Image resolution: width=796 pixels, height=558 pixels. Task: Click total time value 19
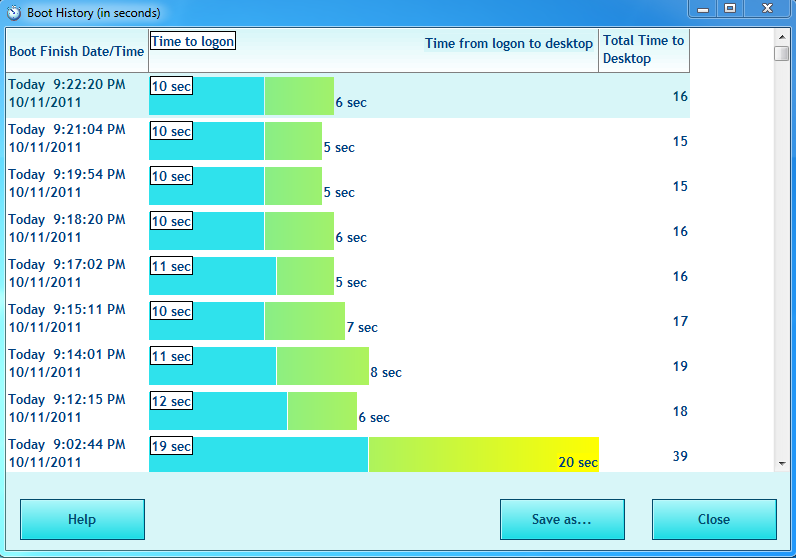[x=680, y=366]
